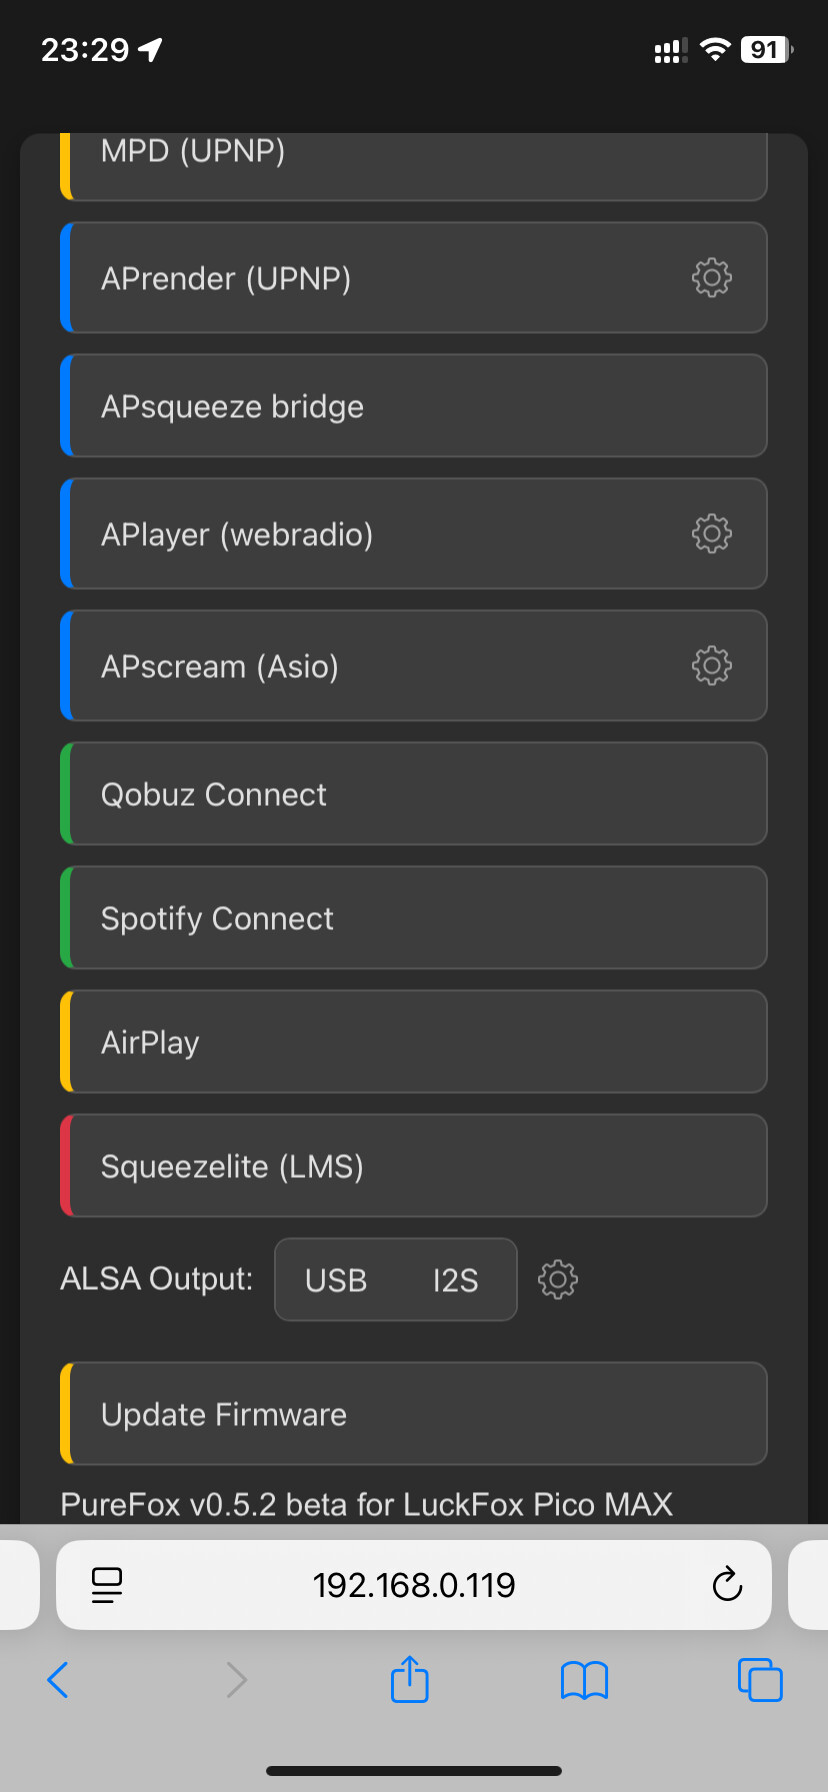
Task: Toggle the Squeezelite (LMS) service
Action: pos(414,1166)
